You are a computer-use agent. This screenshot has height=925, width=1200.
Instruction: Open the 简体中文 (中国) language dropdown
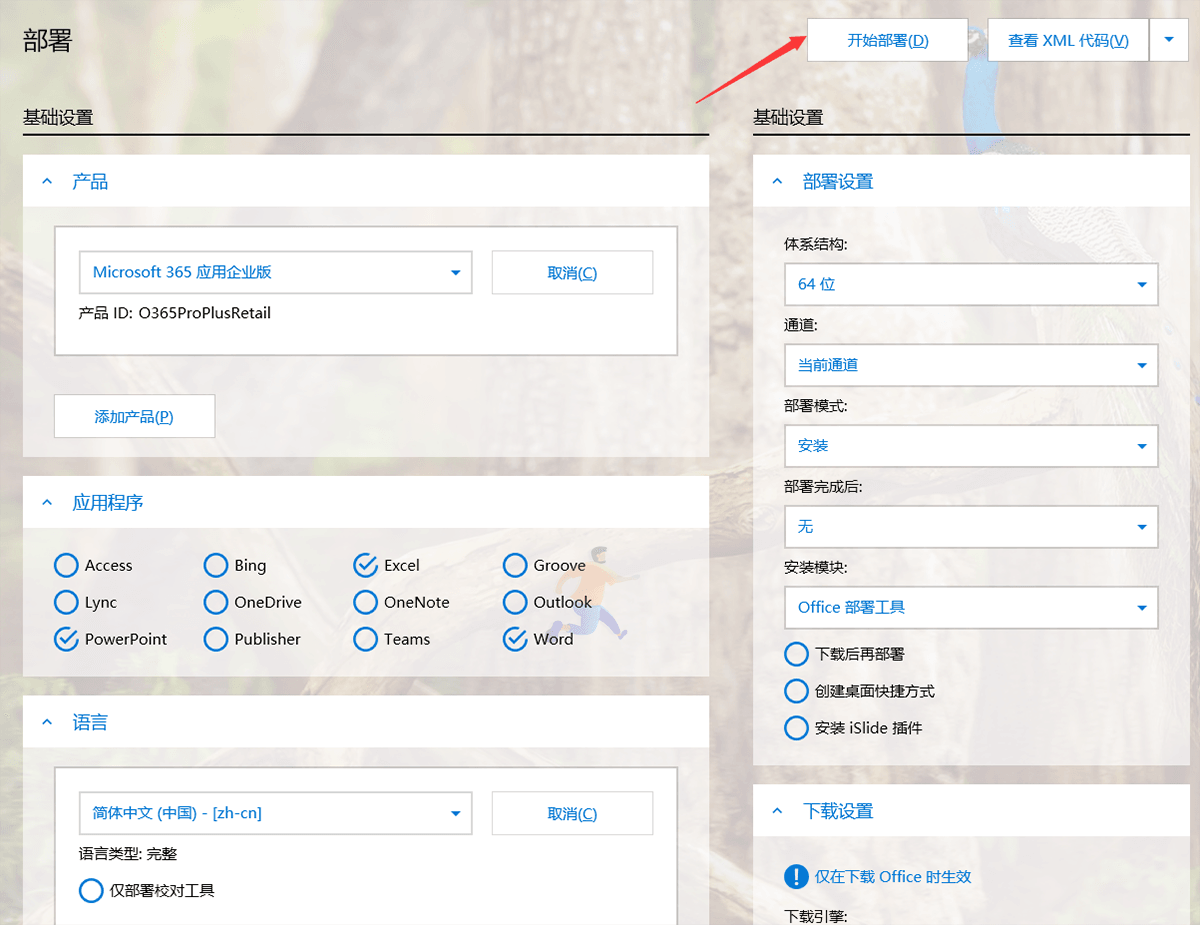tap(275, 813)
